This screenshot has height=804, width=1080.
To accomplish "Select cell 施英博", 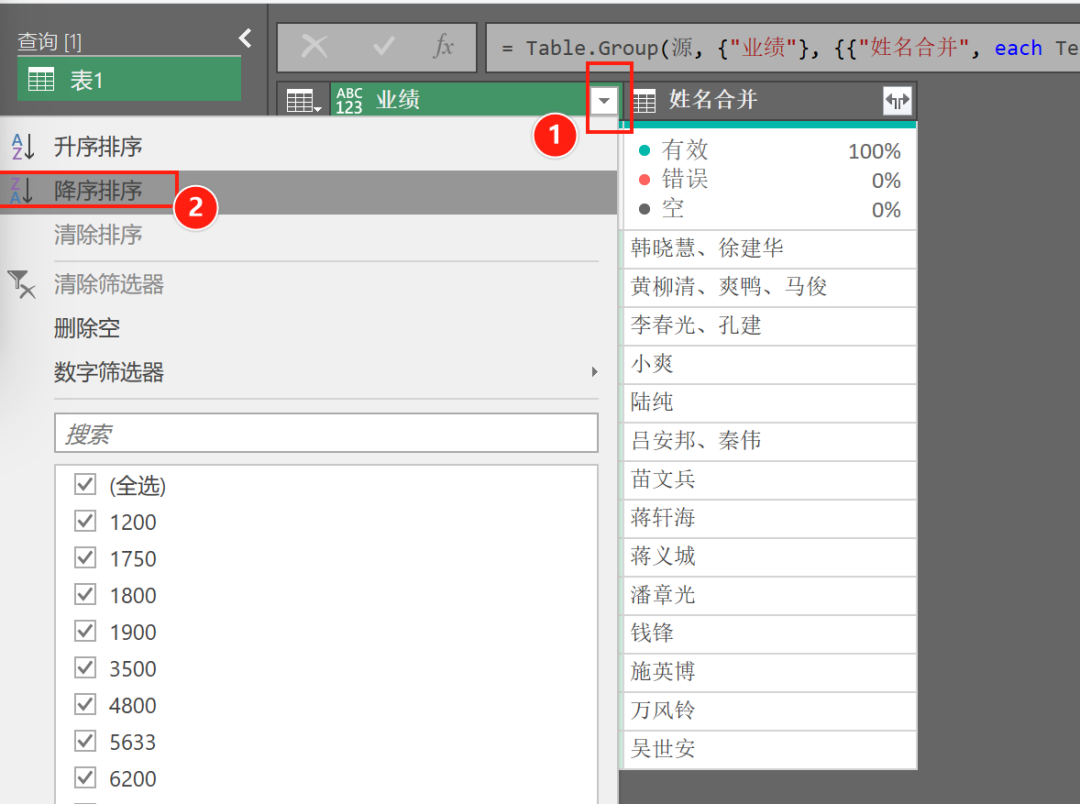I will [770, 672].
